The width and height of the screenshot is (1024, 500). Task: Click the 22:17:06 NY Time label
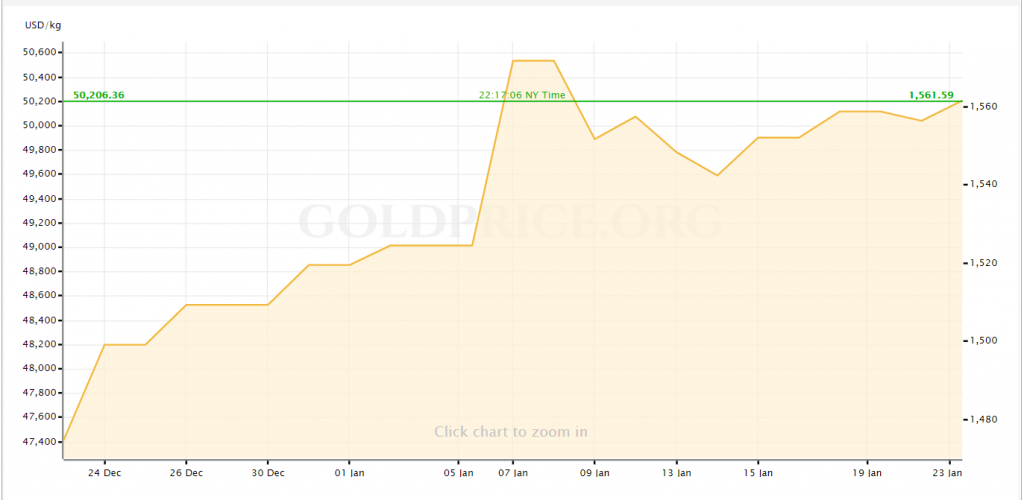click(521, 95)
